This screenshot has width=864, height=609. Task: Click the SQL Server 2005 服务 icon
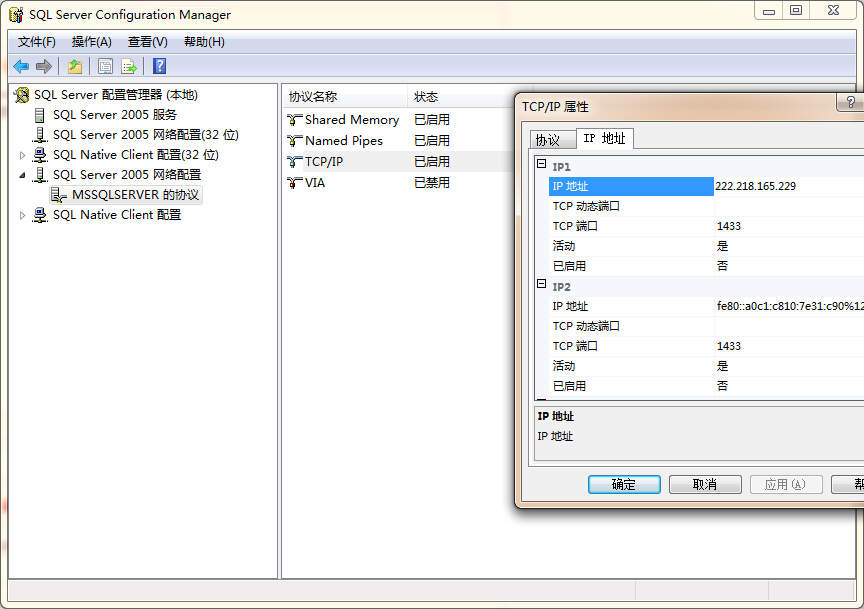click(40, 115)
